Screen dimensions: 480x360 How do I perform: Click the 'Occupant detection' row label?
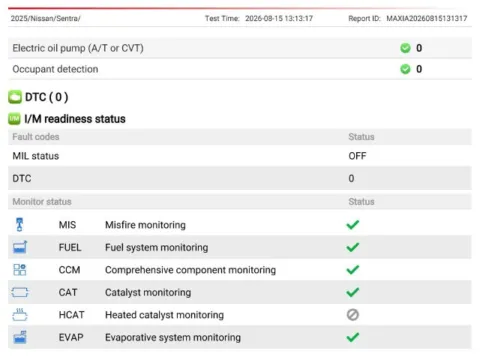click(x=55, y=69)
